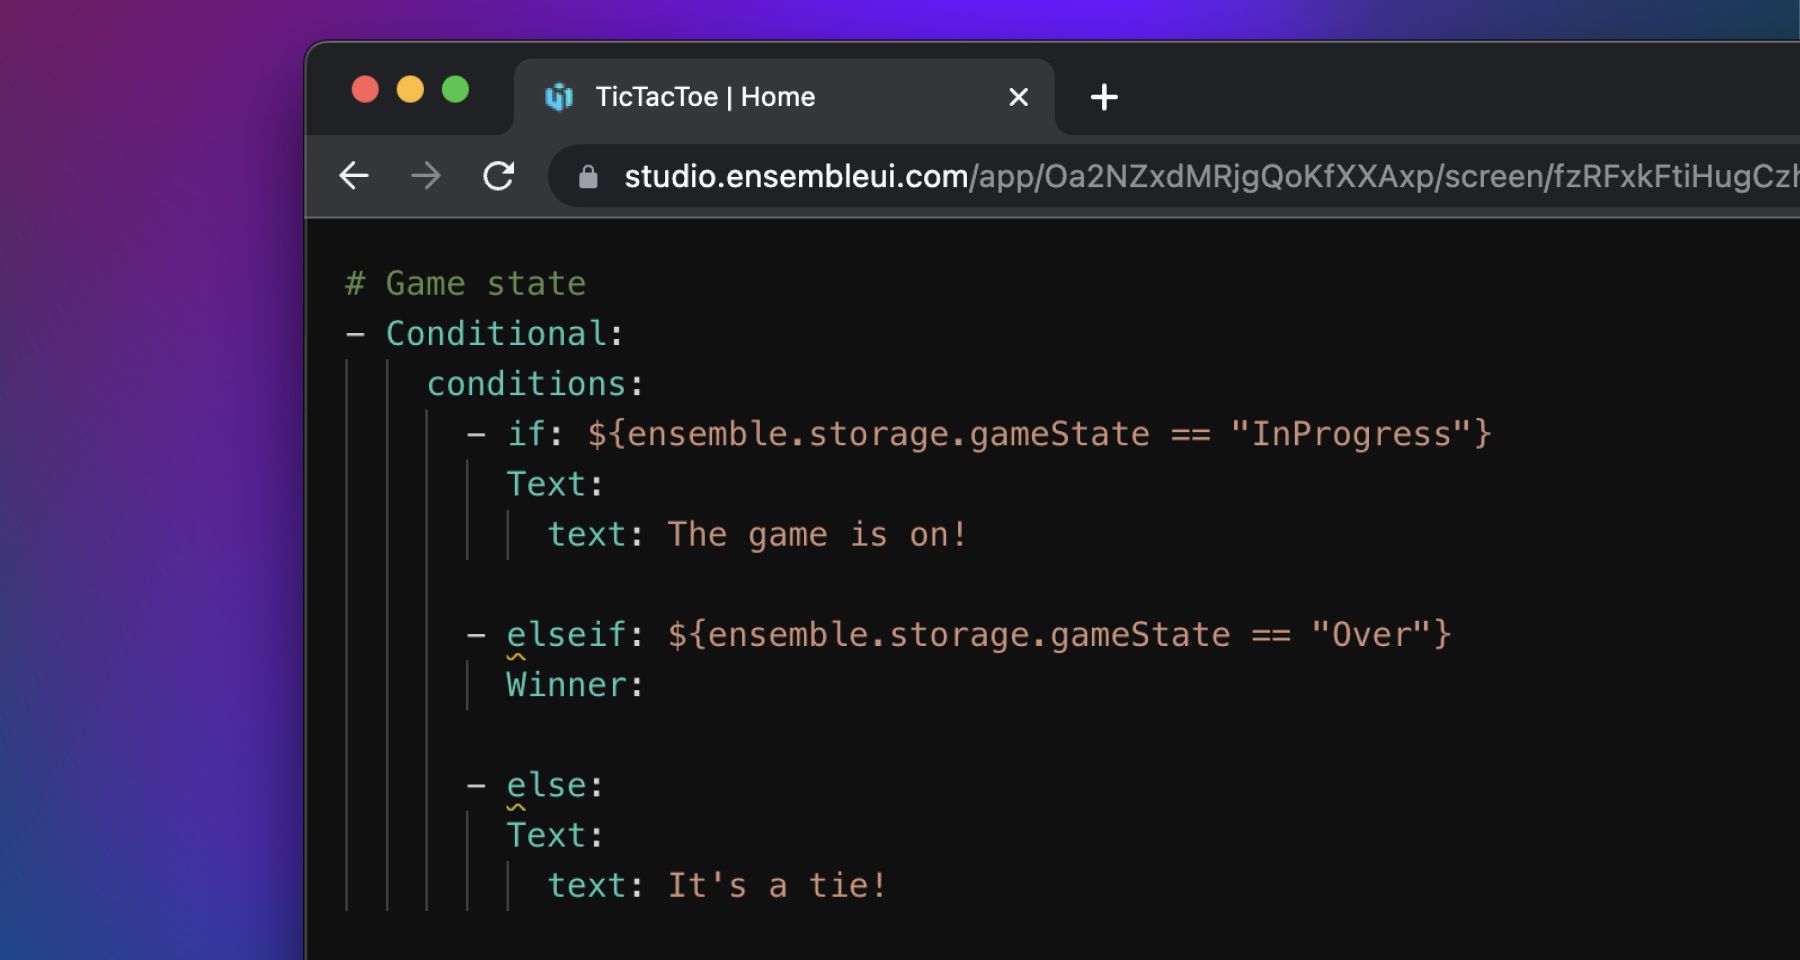Screen dimensions: 1800x960
Task: Close the TicTacToe | Home tab
Action: click(1018, 97)
